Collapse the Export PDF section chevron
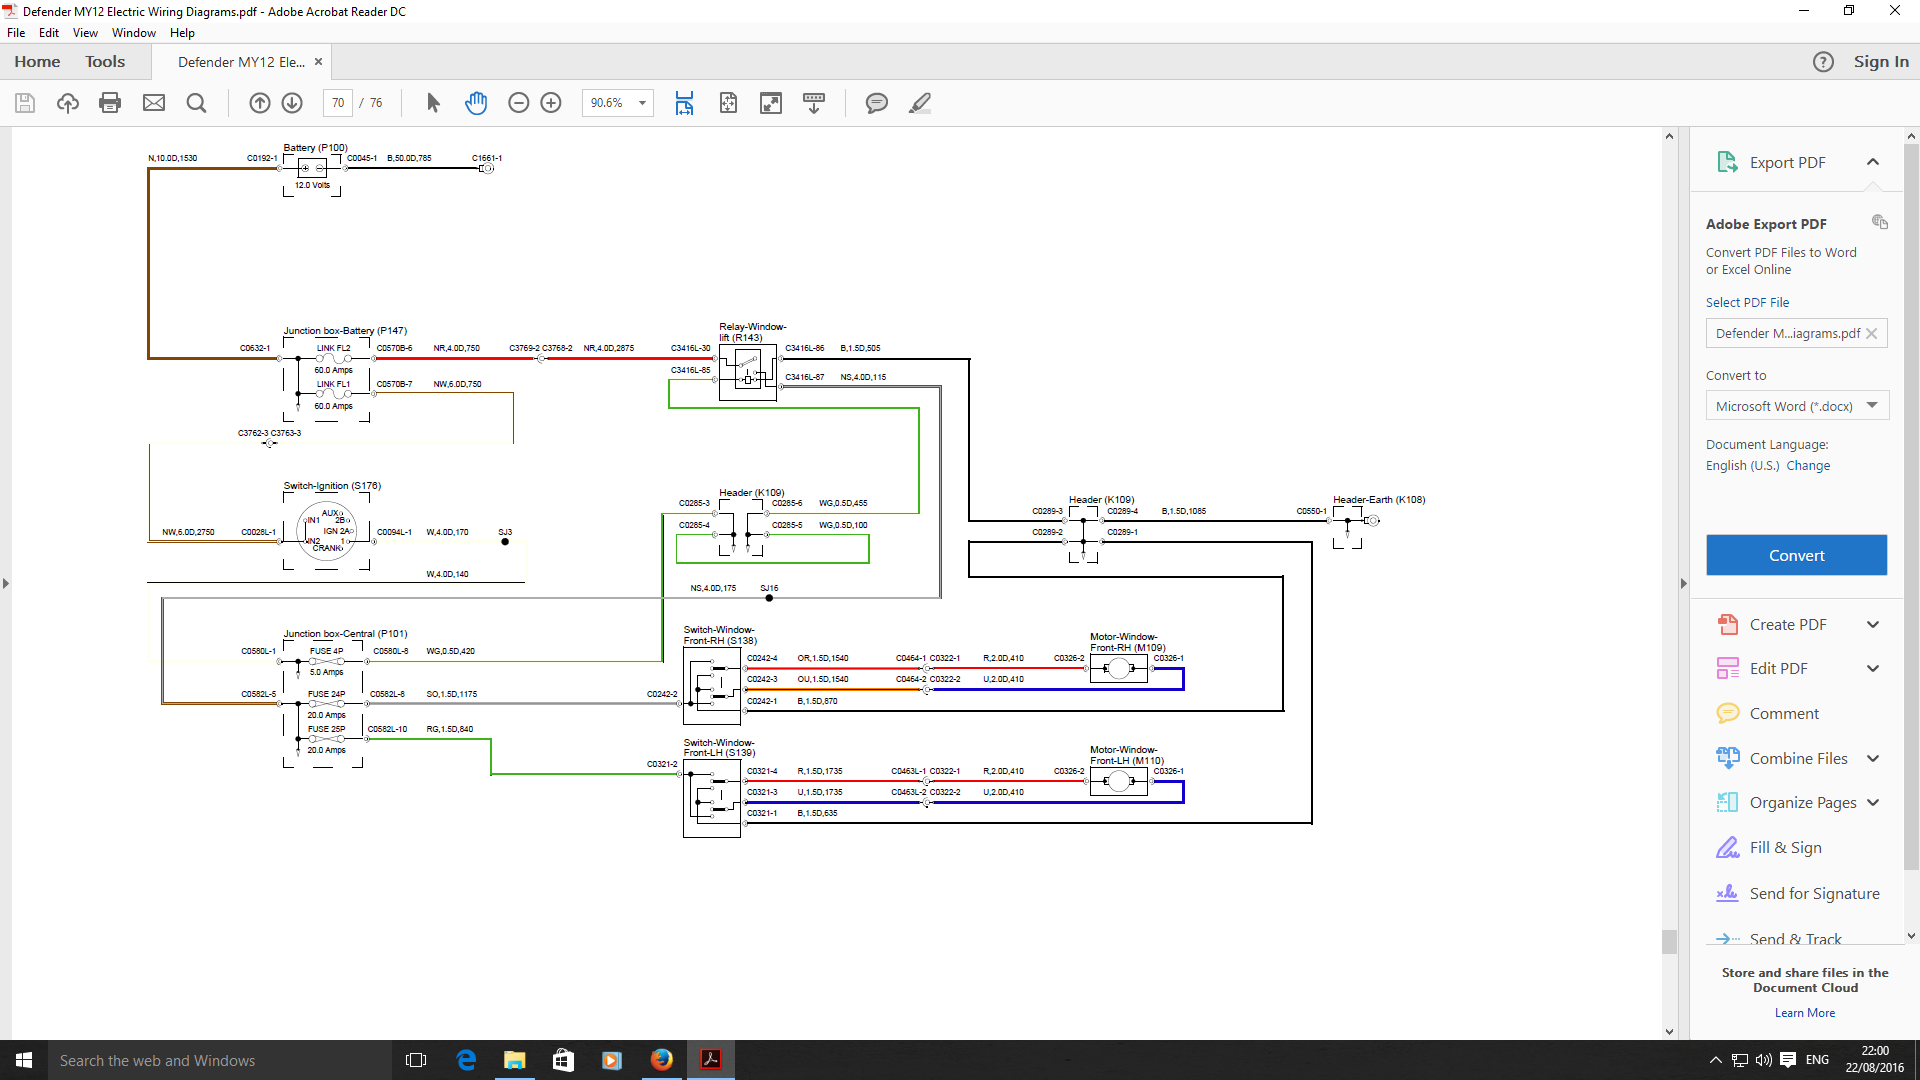Image resolution: width=1920 pixels, height=1080 pixels. (1873, 163)
